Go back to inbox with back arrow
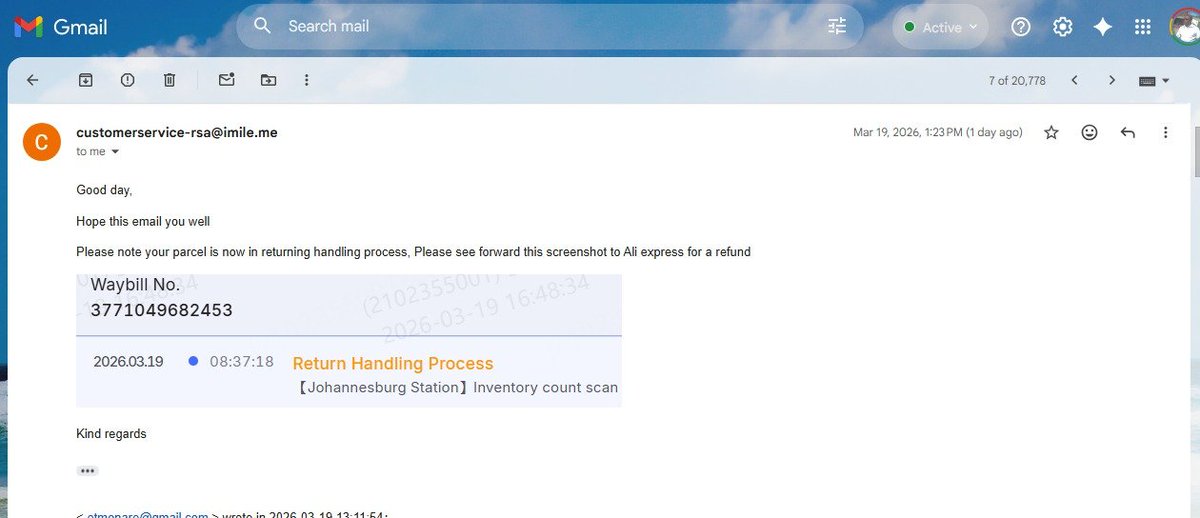Image resolution: width=1200 pixels, height=518 pixels. 32,80
